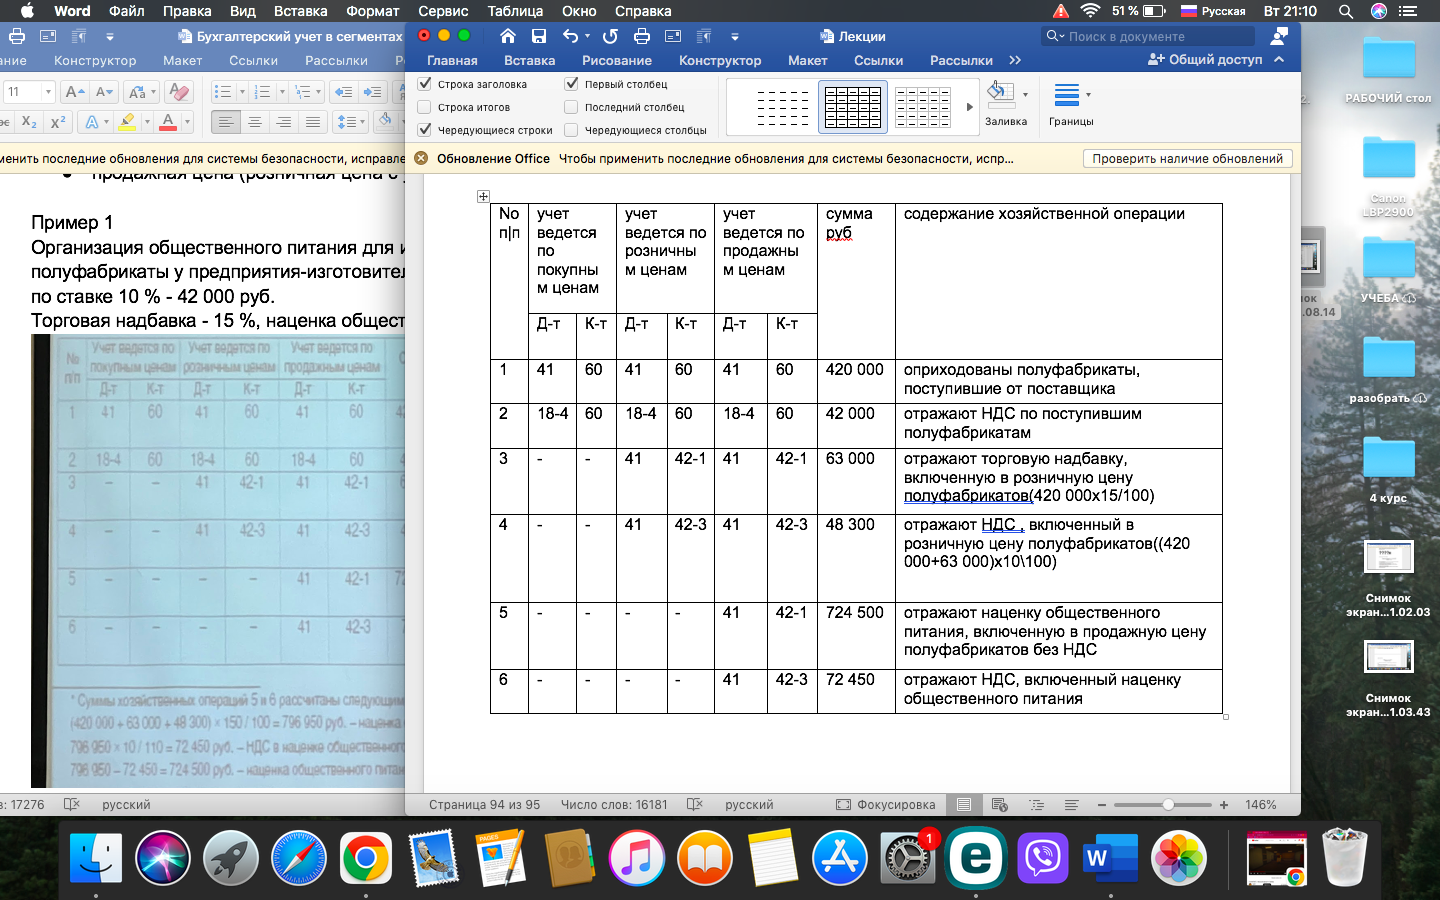Save the Лекции document with floppy icon
This screenshot has height=900, width=1440.
click(539, 36)
